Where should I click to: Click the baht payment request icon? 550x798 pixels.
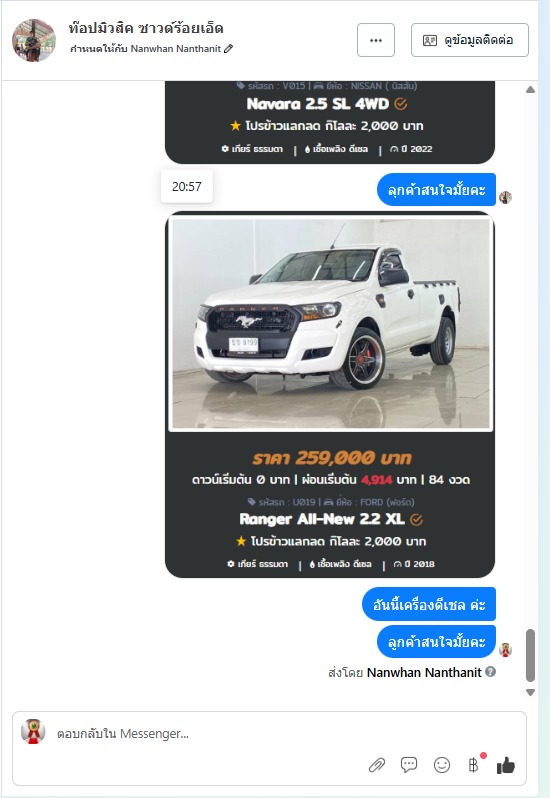473,764
